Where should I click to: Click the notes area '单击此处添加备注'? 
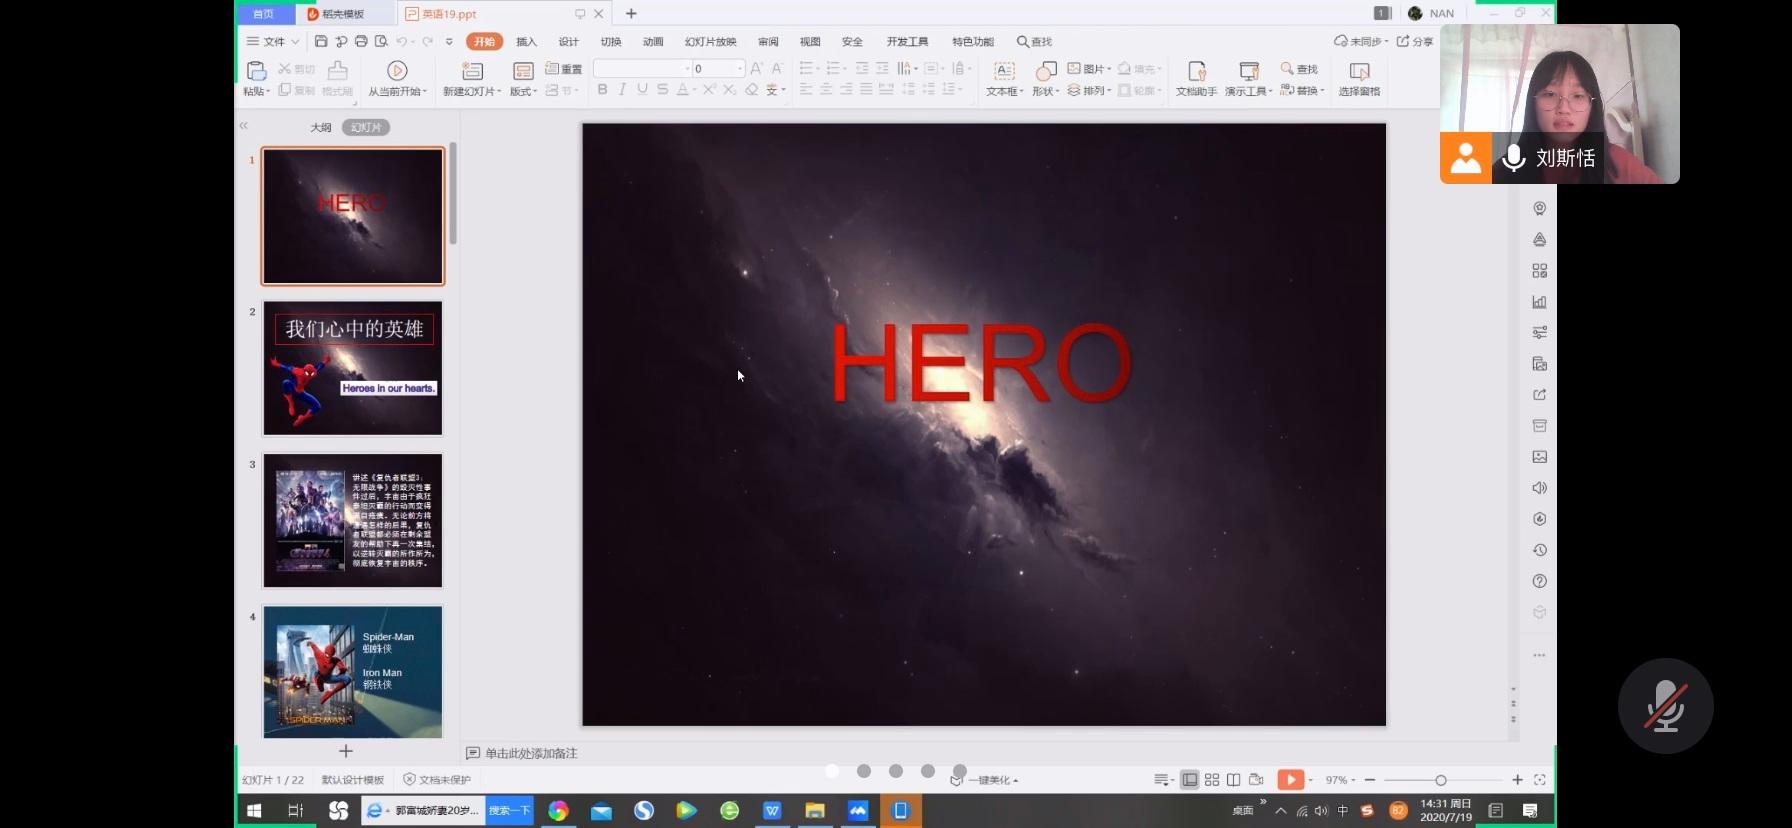pos(531,753)
